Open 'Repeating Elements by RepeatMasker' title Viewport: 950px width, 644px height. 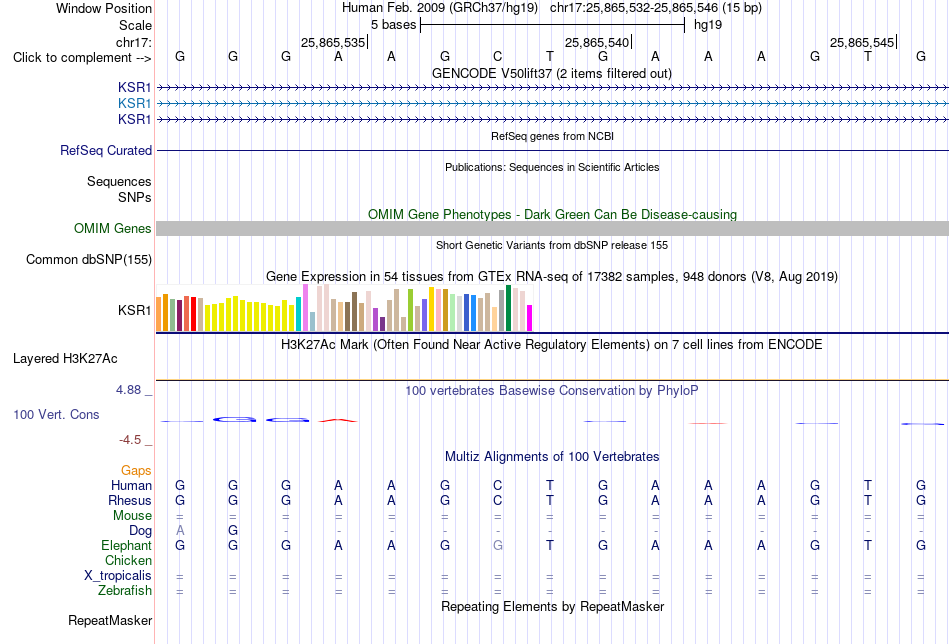552,606
